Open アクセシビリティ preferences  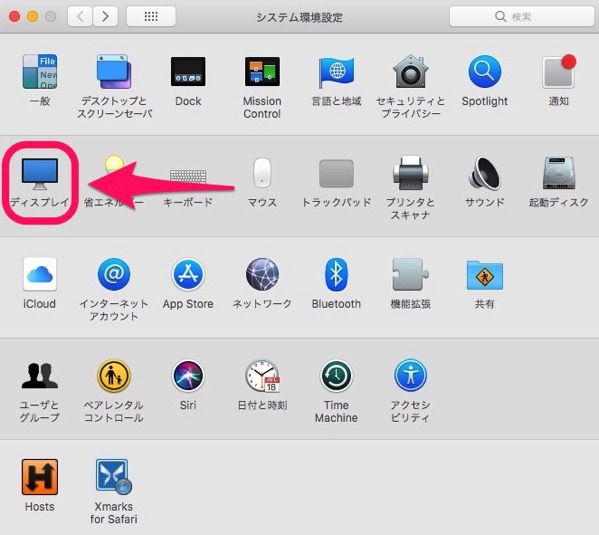410,375
